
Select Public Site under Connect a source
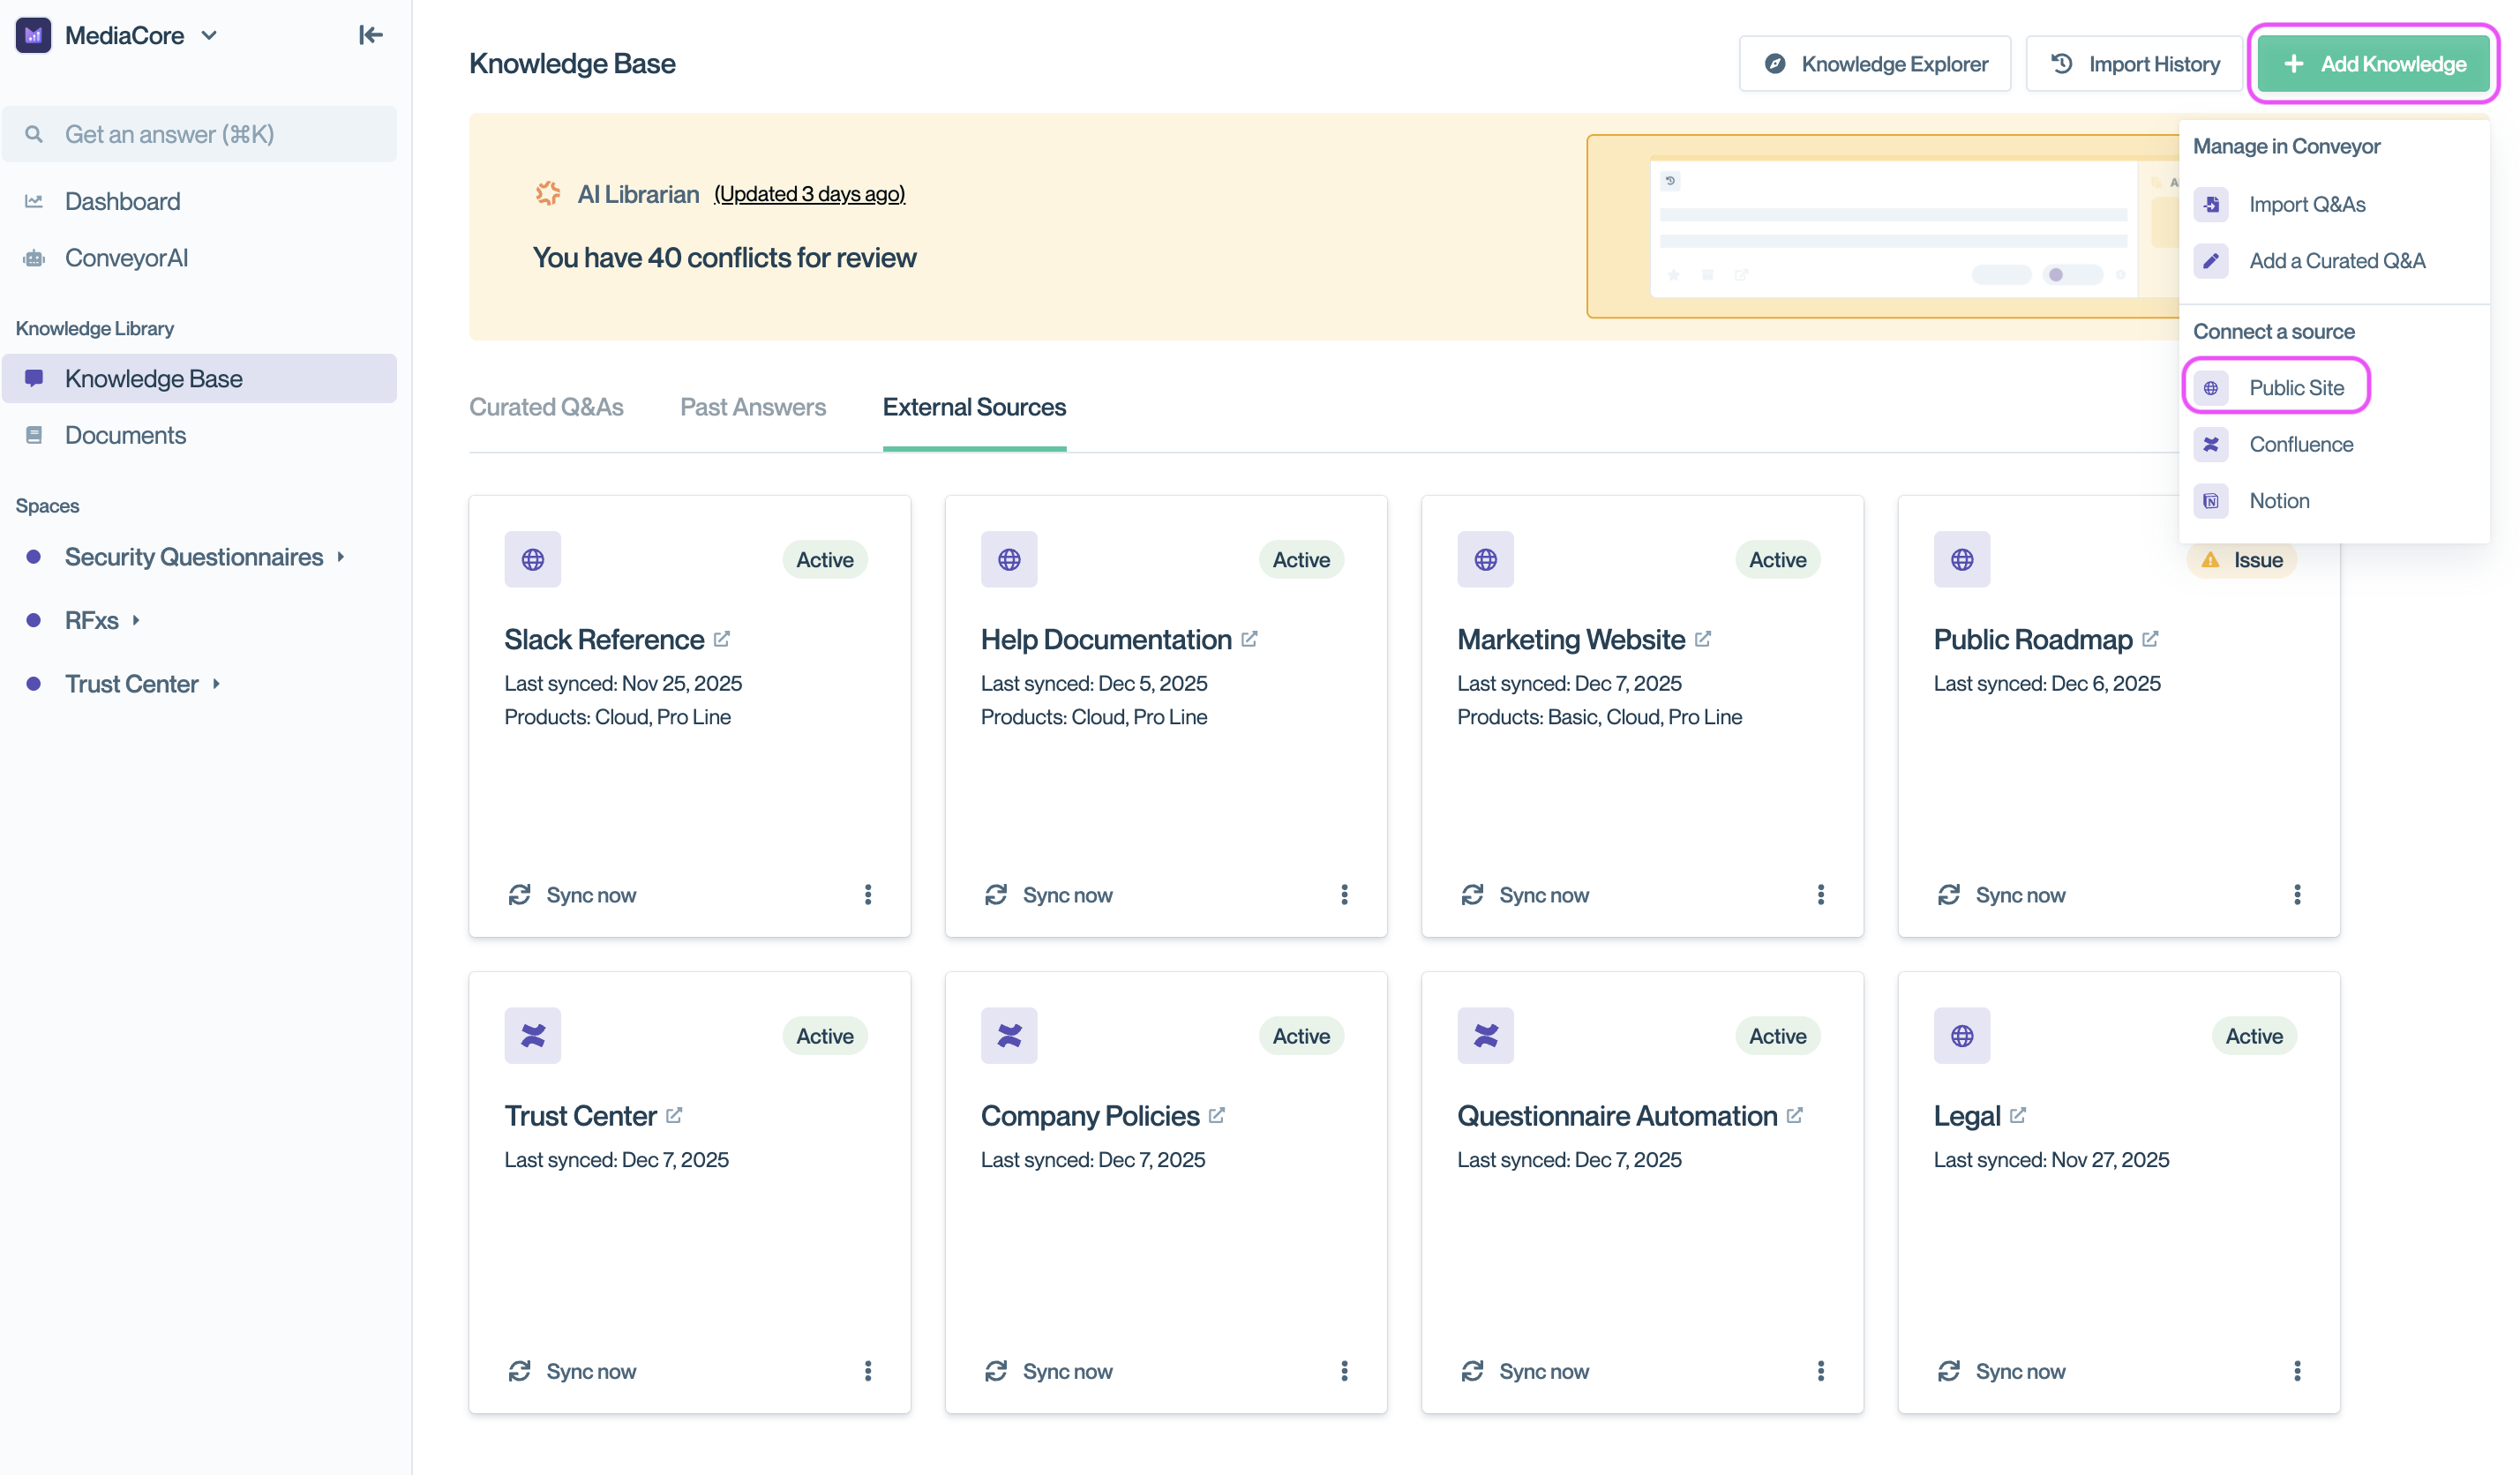2297,388
